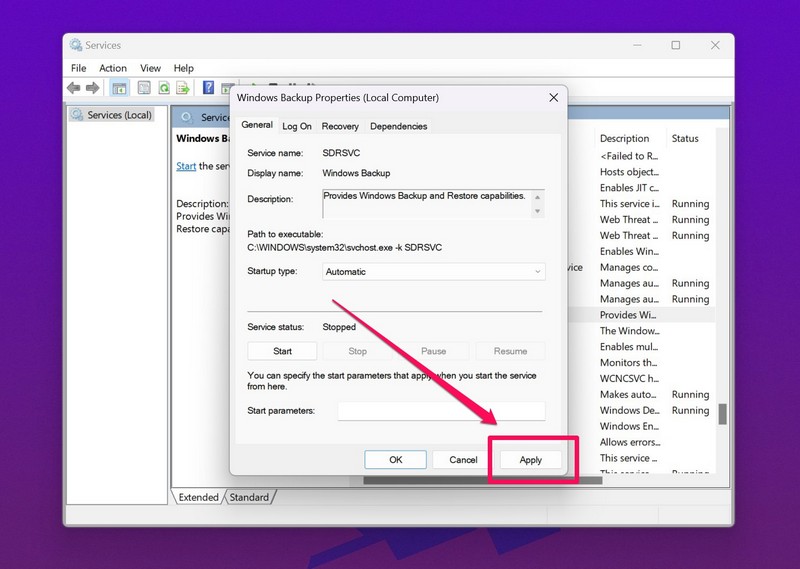Open the View menu
This screenshot has height=569, width=800.
point(150,68)
